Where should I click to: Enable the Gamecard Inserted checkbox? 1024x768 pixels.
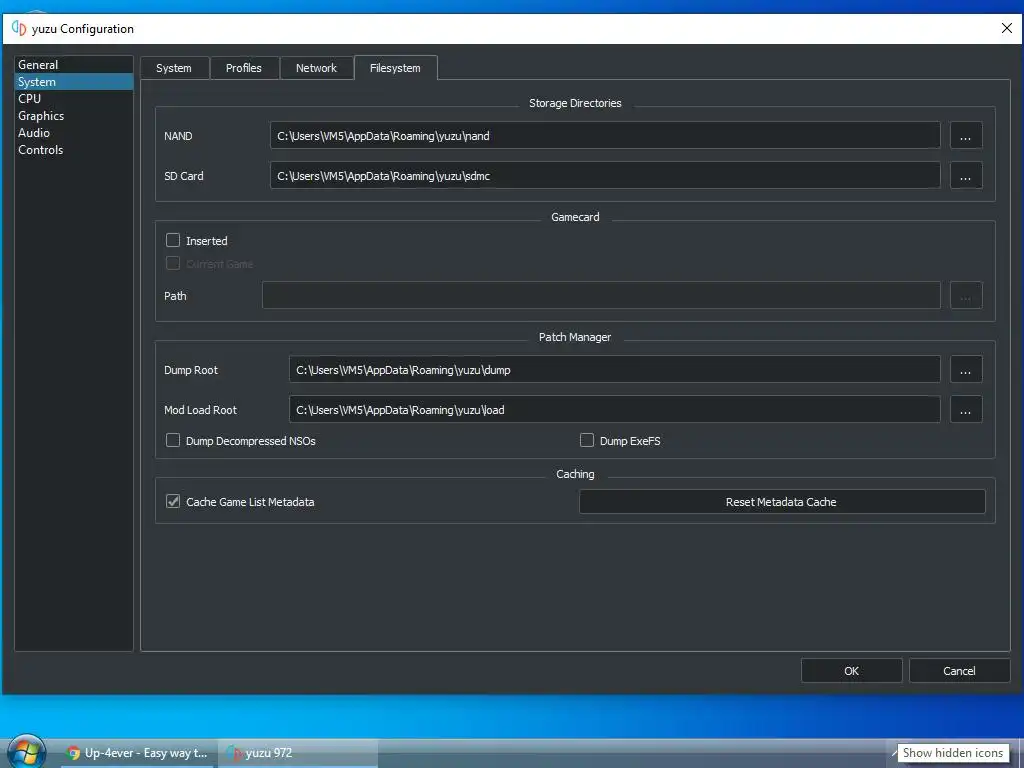pyautogui.click(x=173, y=240)
